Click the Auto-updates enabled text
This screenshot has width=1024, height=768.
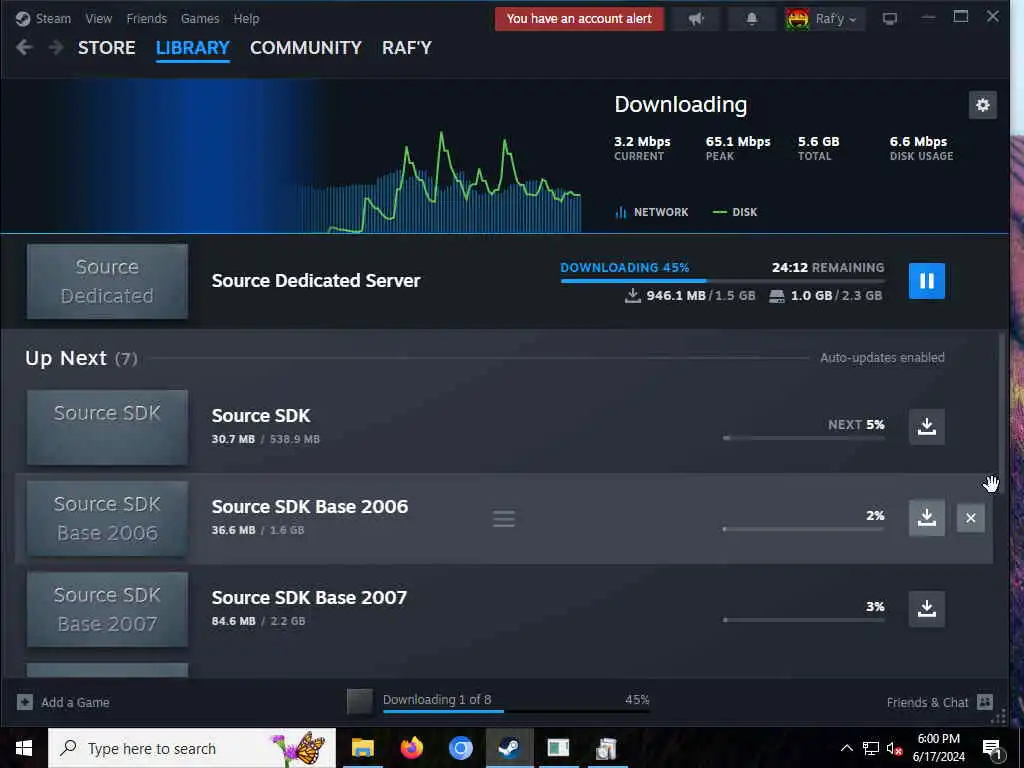(x=882, y=358)
